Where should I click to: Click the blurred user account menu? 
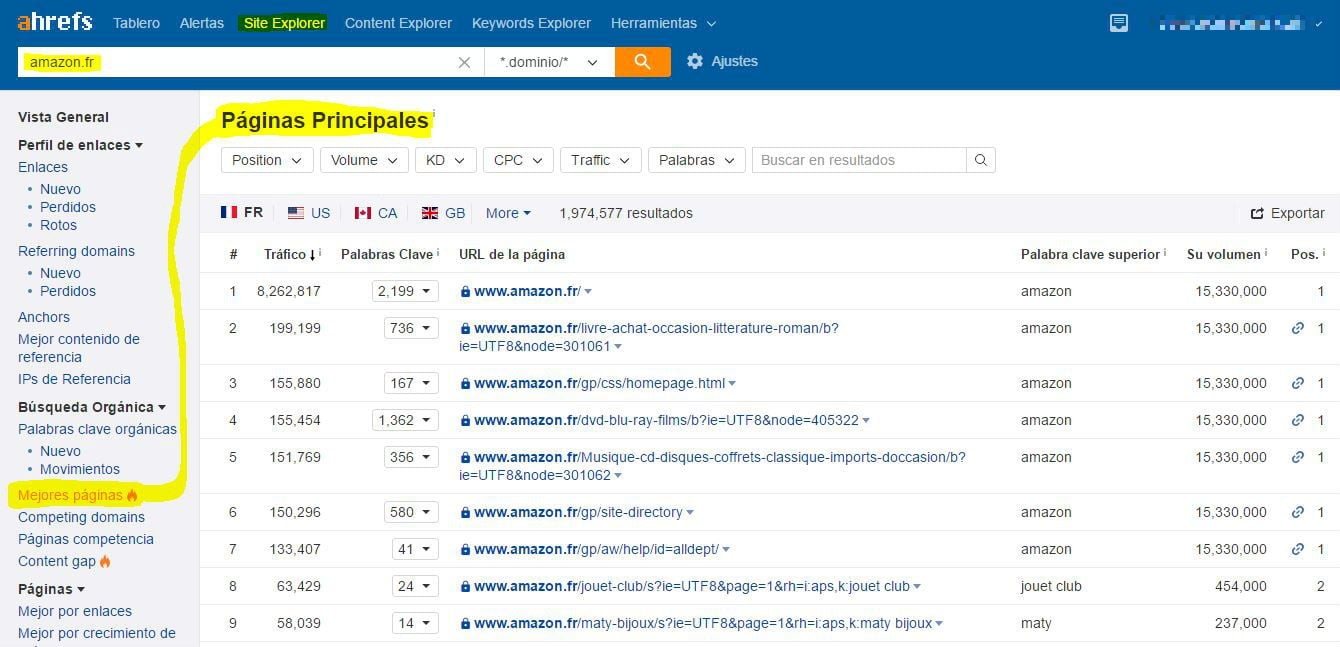[x=1240, y=23]
